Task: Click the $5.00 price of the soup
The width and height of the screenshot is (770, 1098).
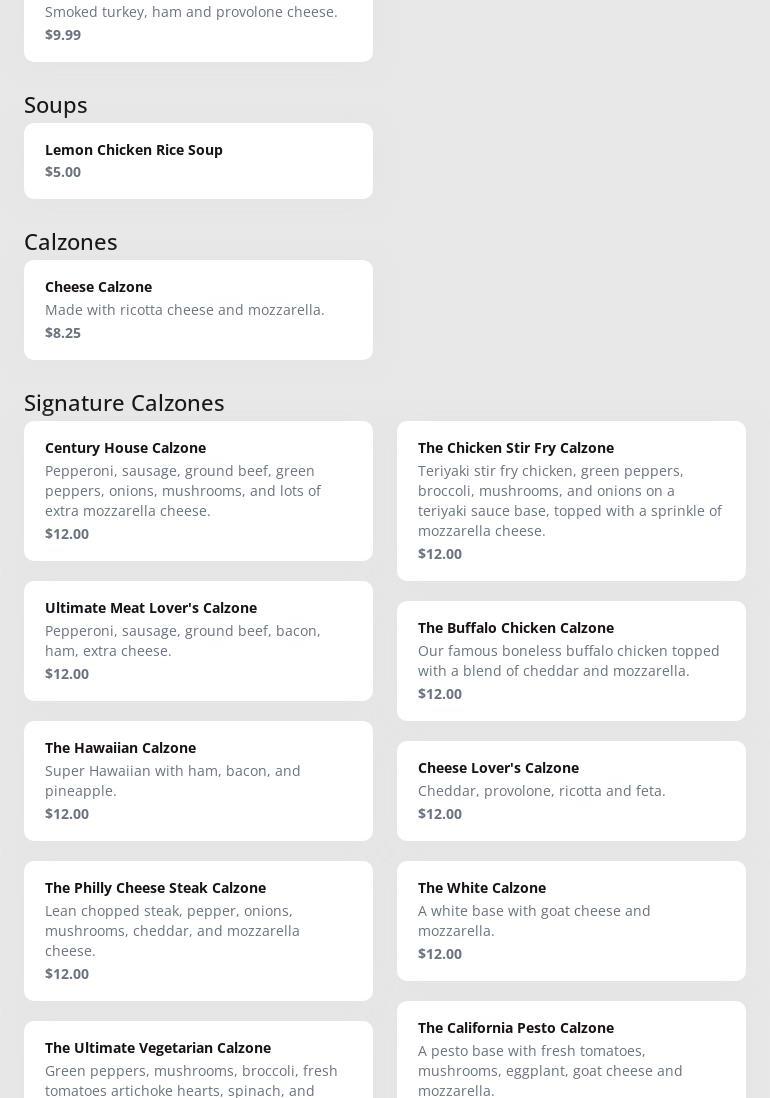Action: tap(63, 172)
